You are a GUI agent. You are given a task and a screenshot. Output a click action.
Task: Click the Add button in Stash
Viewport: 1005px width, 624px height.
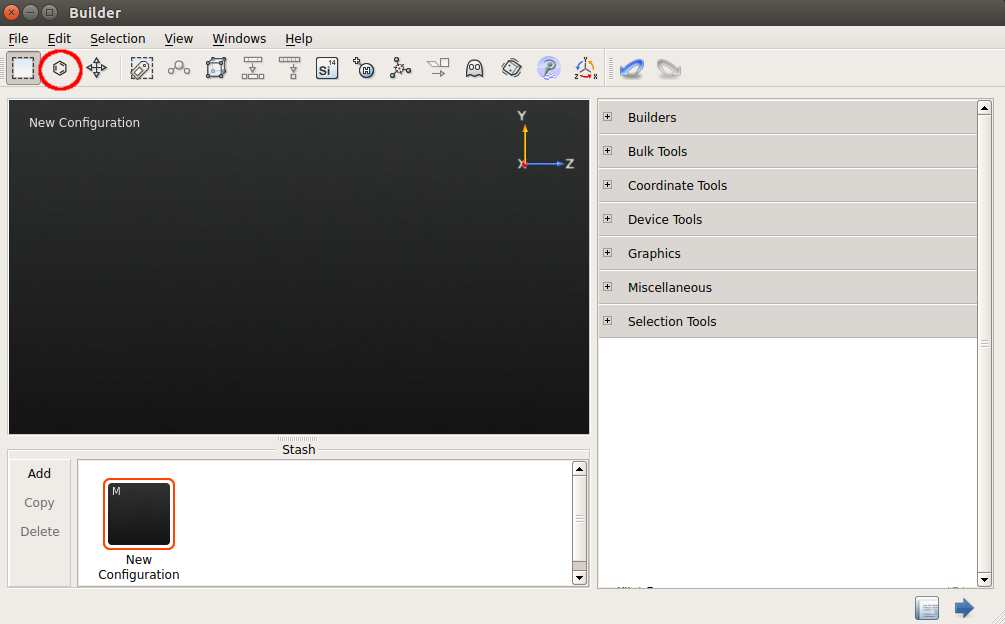click(x=39, y=473)
